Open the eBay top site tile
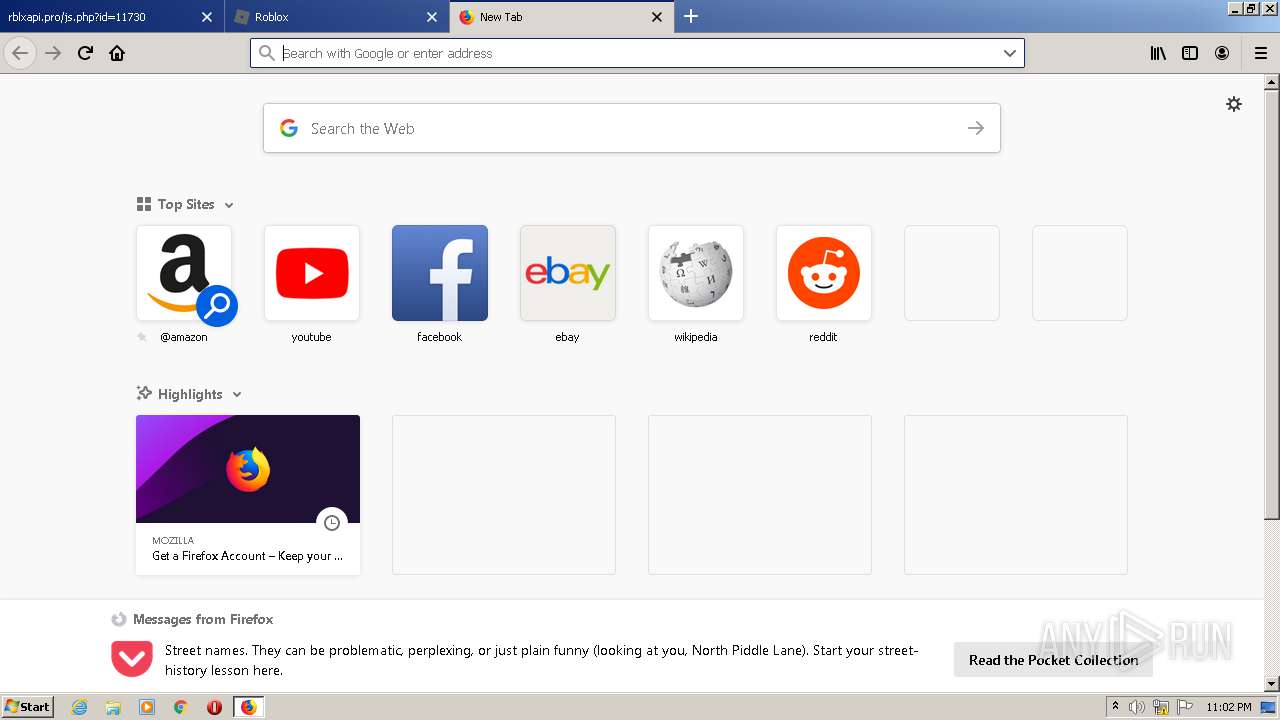The image size is (1280, 720). (568, 273)
